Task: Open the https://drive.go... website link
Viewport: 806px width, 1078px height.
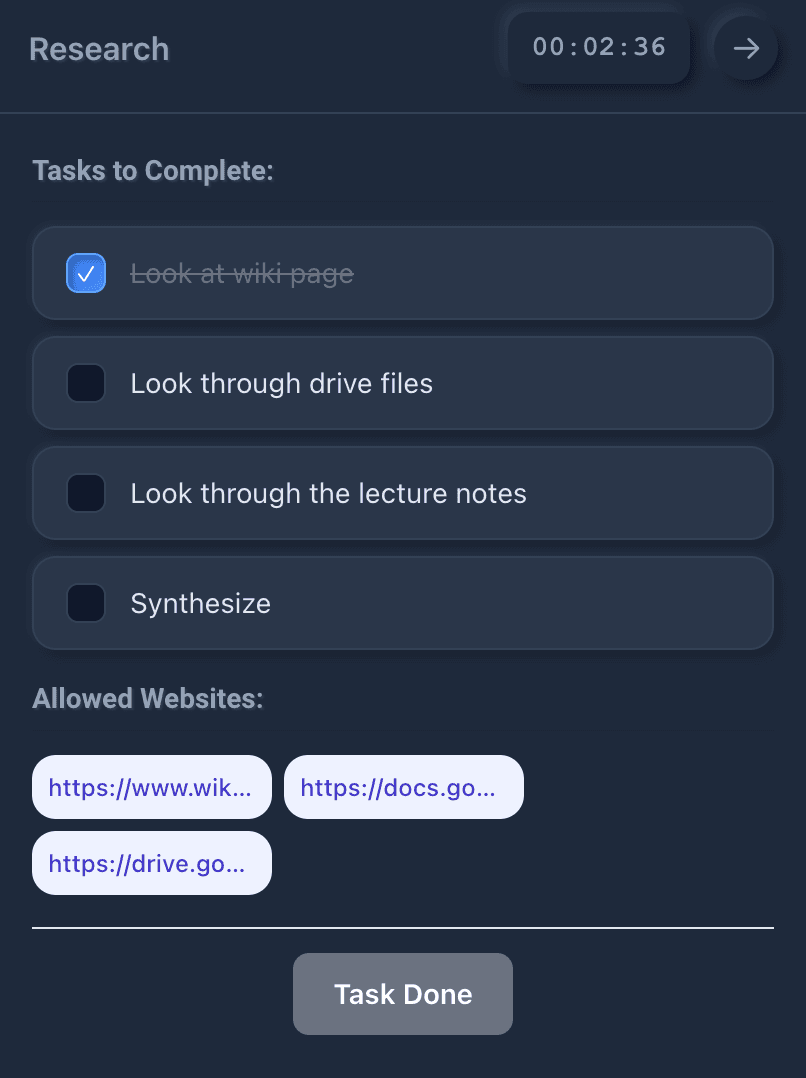Action: pos(151,863)
